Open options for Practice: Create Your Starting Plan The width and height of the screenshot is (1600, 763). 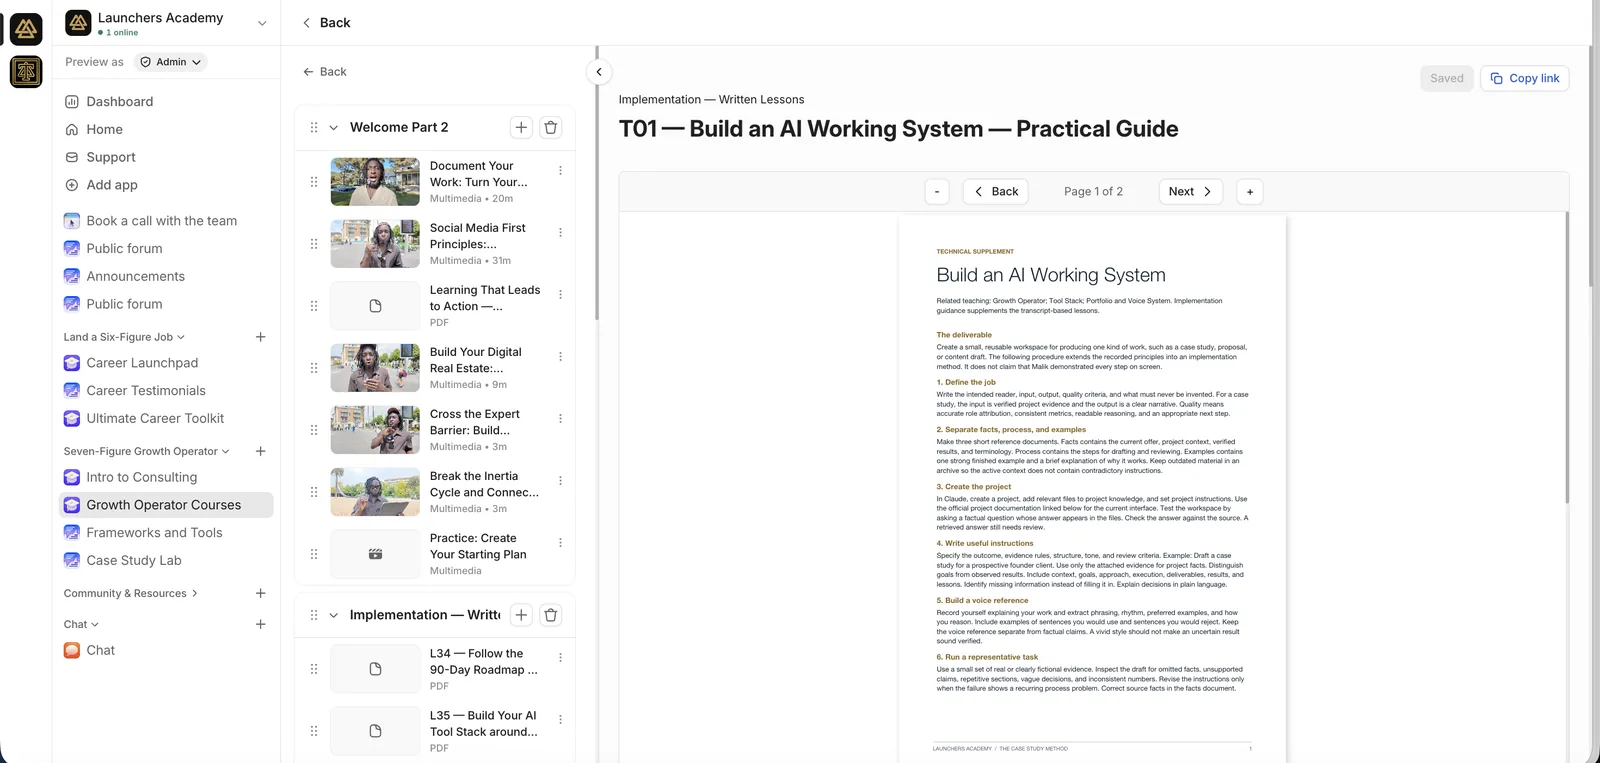[x=560, y=543]
